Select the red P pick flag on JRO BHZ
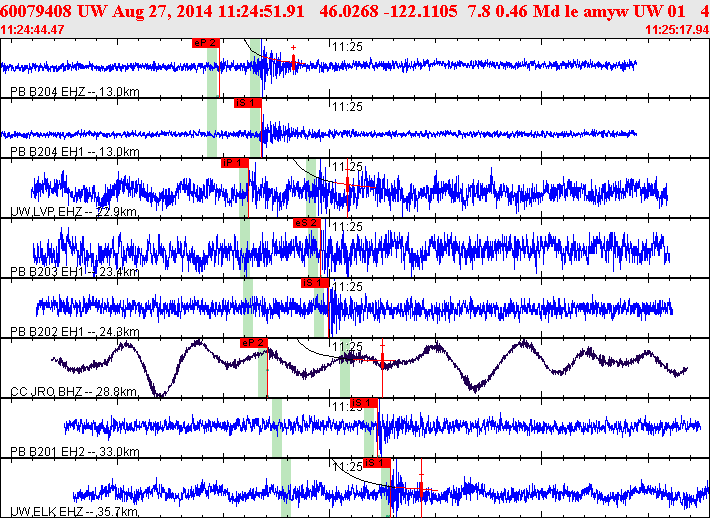Image resolution: width=710 pixels, height=518 pixels. [254, 343]
